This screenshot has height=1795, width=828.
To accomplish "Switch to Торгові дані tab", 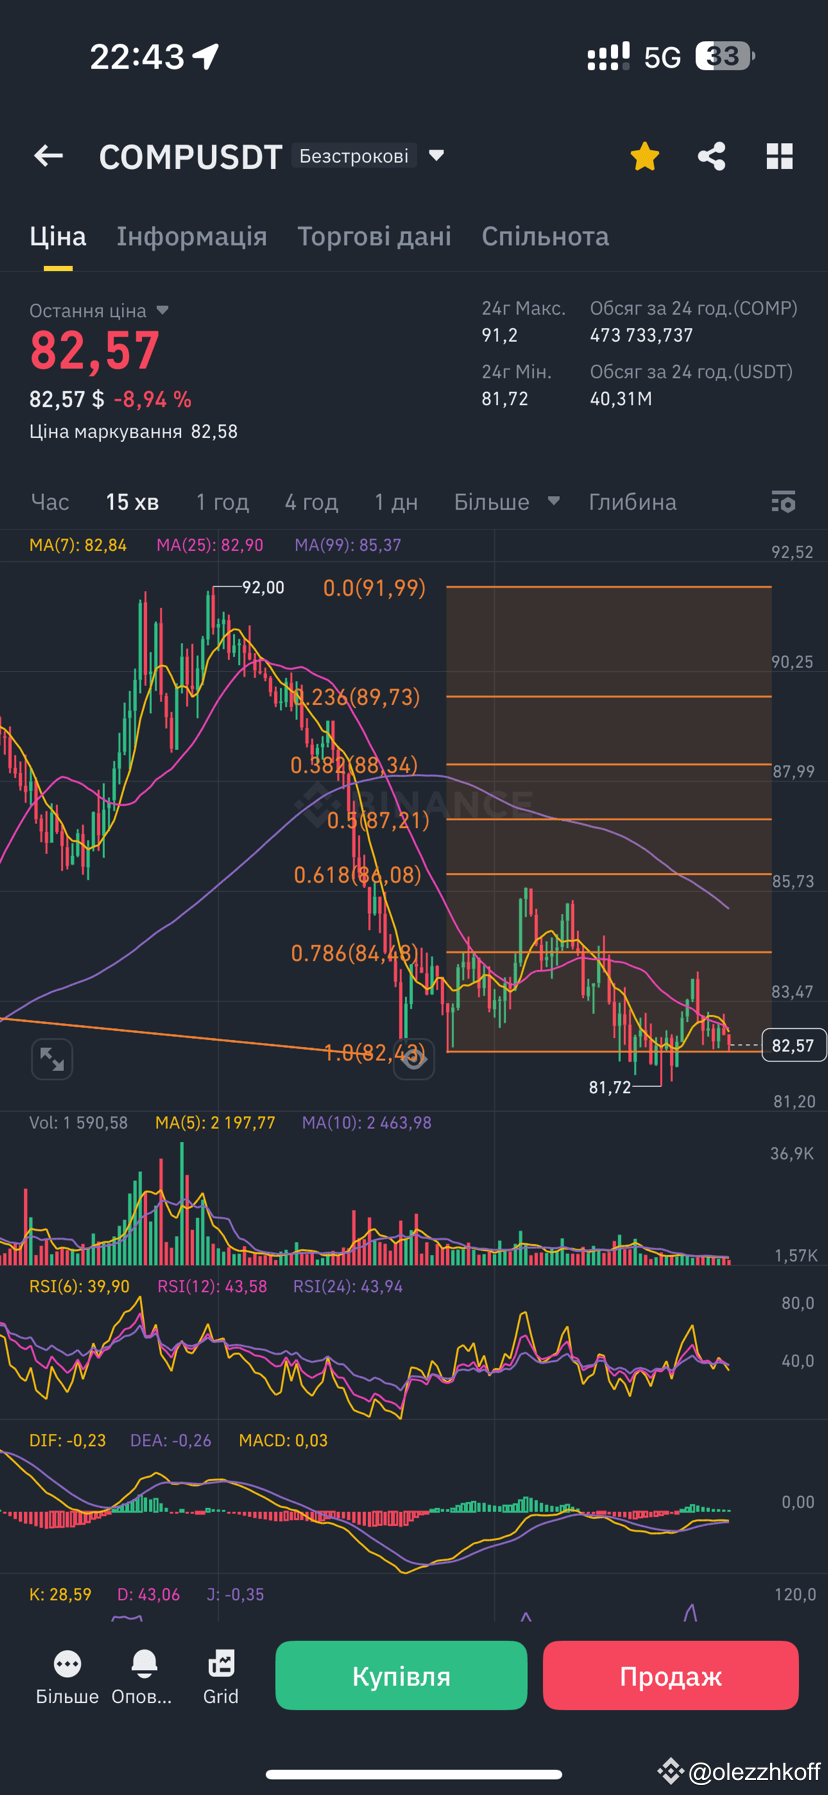I will 374,236.
